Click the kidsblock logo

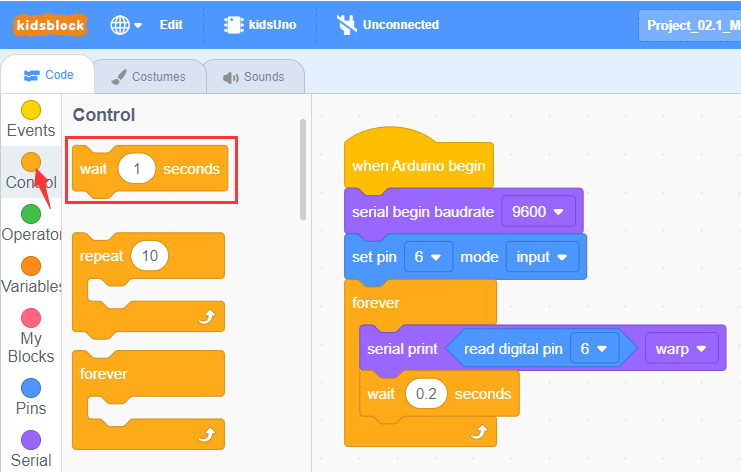pyautogui.click(x=50, y=25)
